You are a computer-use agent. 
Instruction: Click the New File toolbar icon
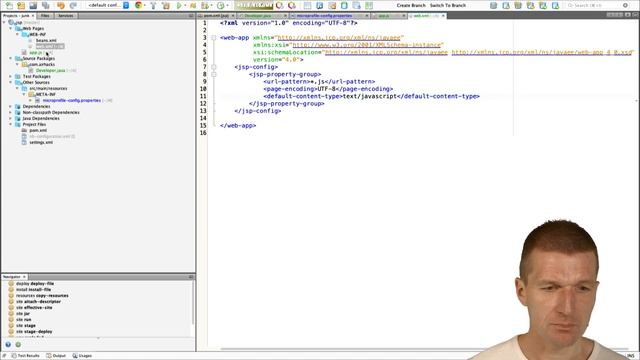click(x=9, y=5)
